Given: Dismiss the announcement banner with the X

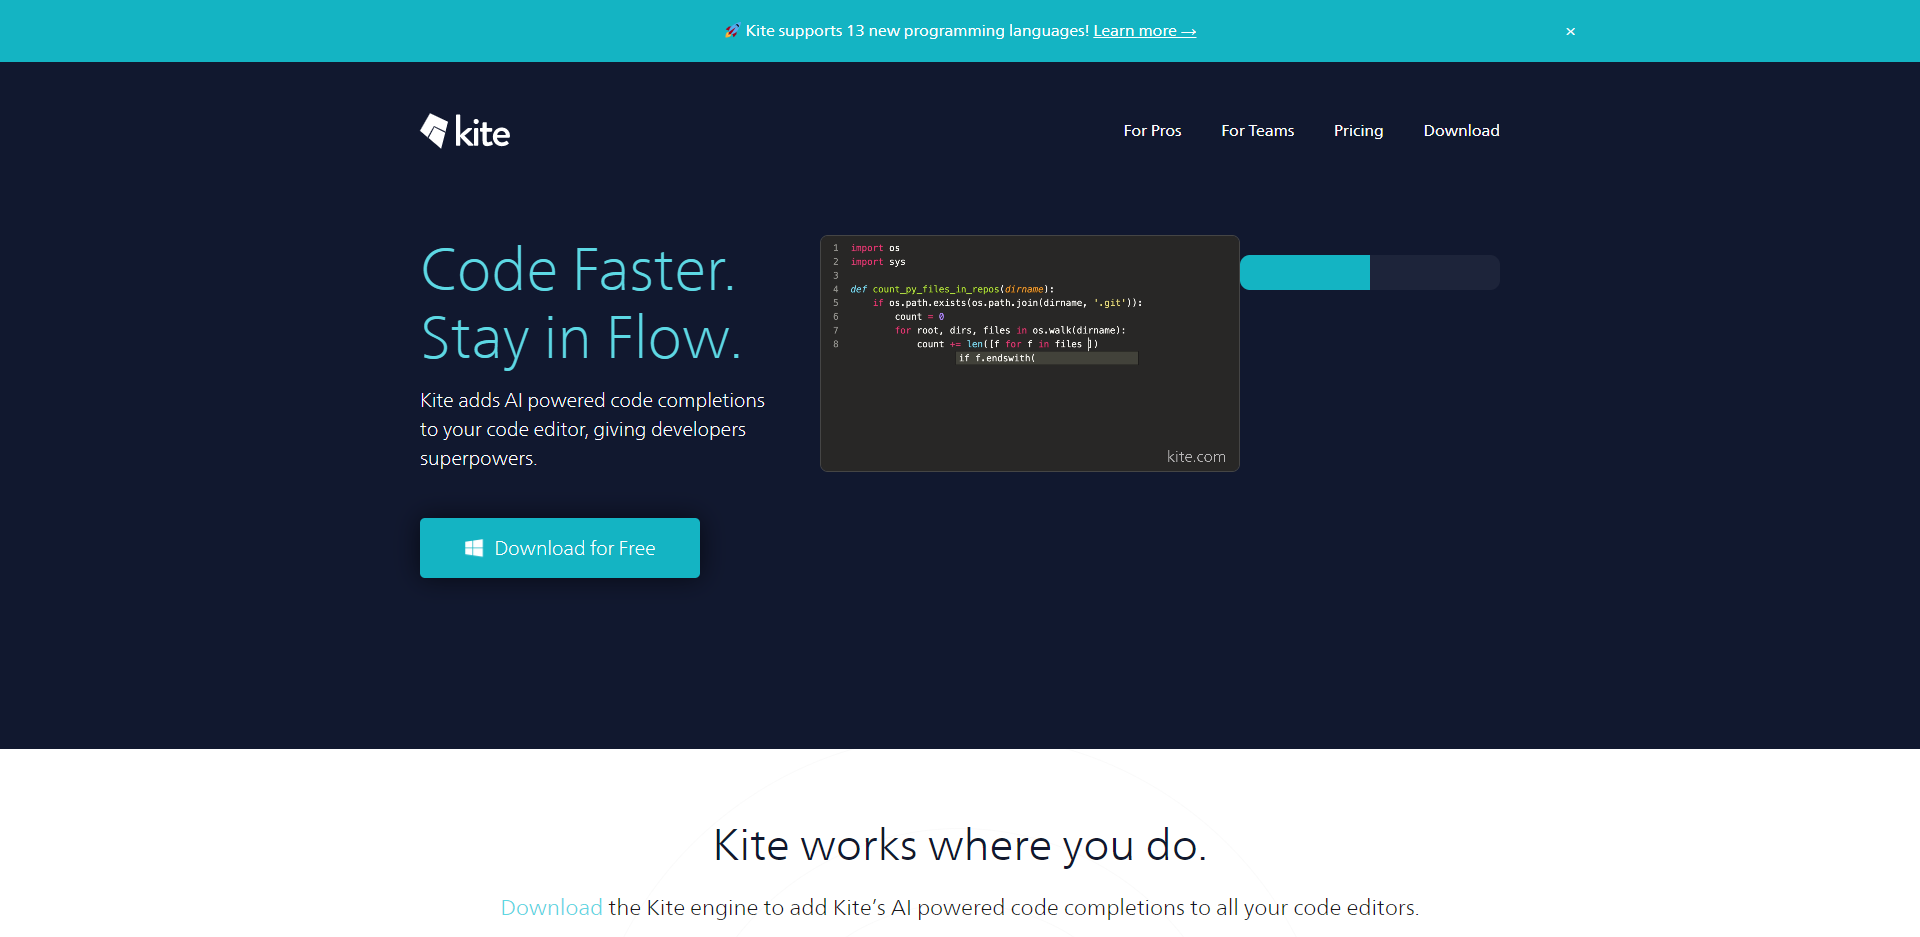Looking at the screenshot, I should 1570,31.
